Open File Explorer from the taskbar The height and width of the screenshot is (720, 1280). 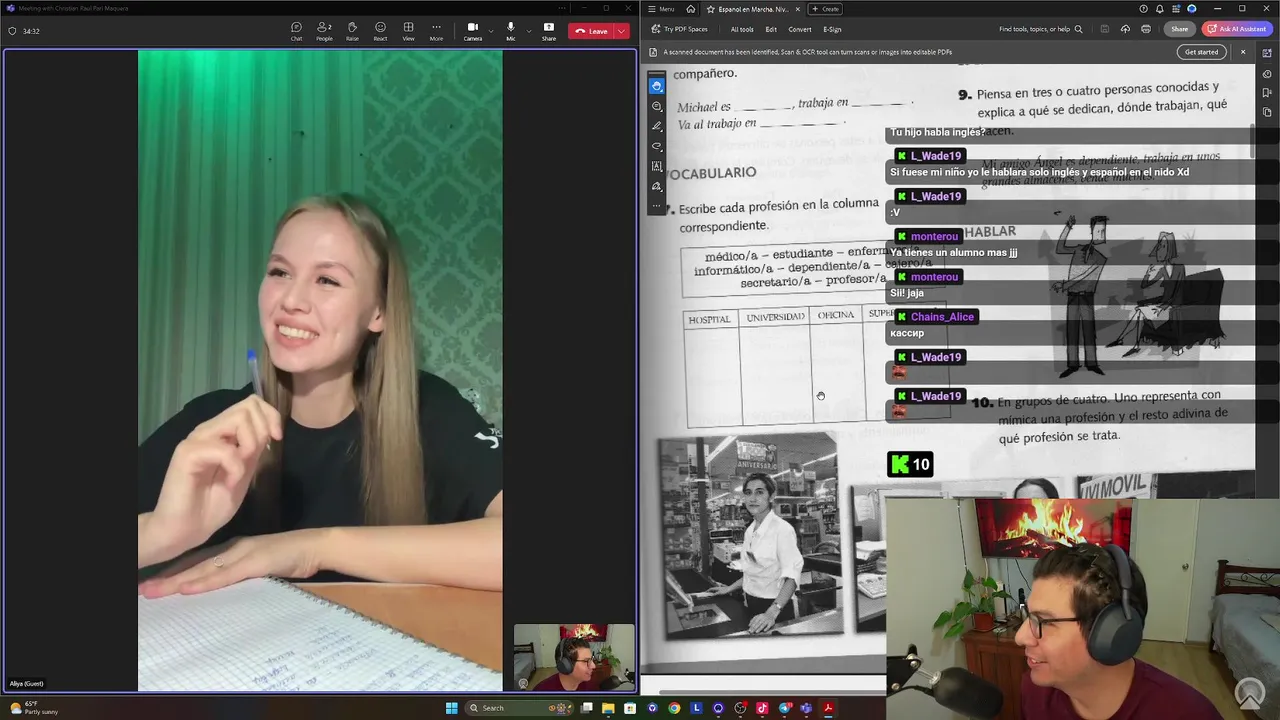608,708
